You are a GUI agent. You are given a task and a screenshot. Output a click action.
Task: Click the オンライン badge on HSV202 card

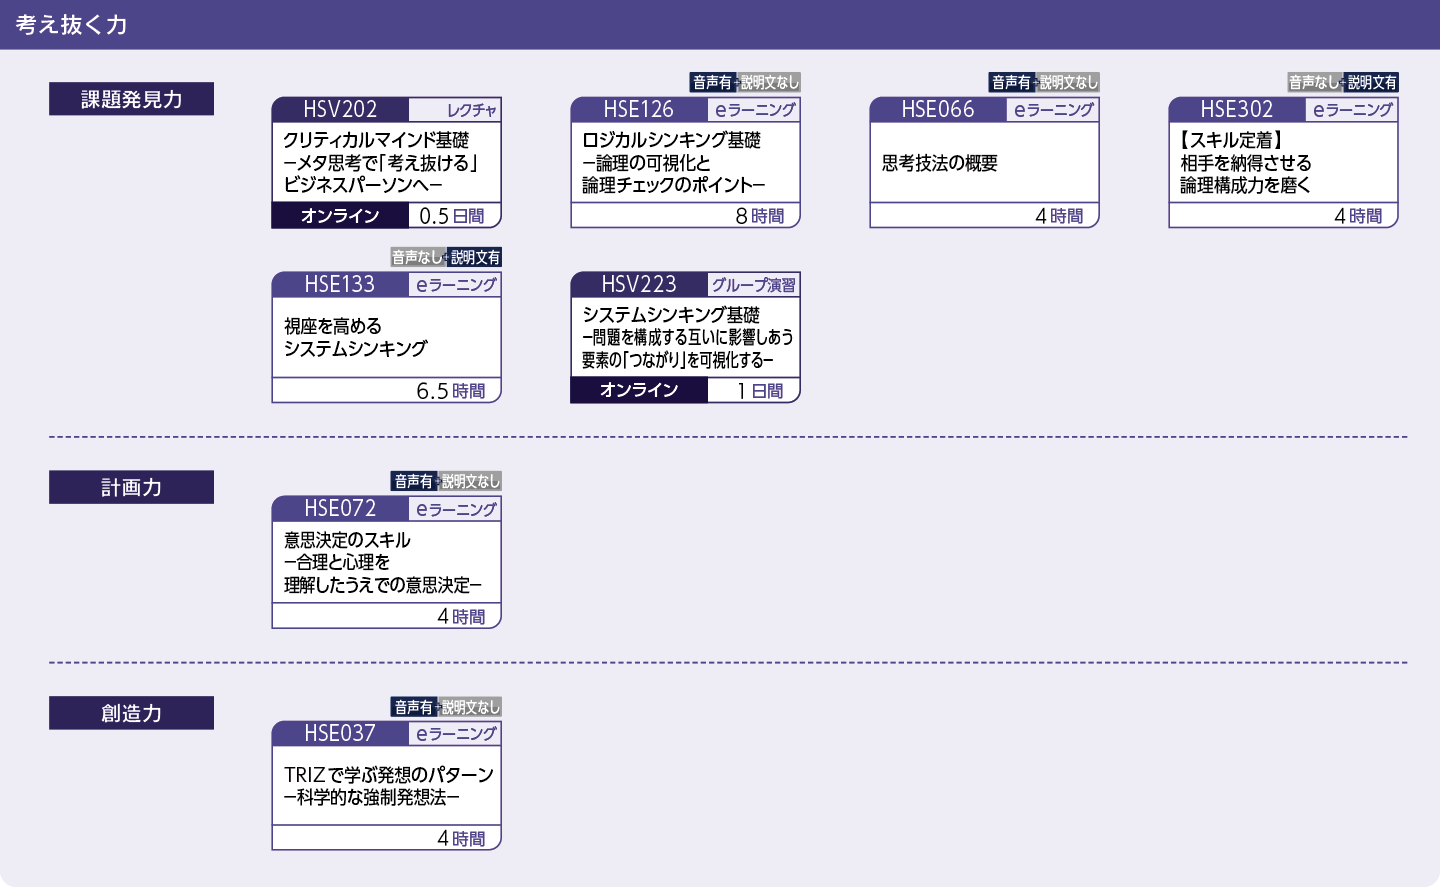click(x=340, y=216)
